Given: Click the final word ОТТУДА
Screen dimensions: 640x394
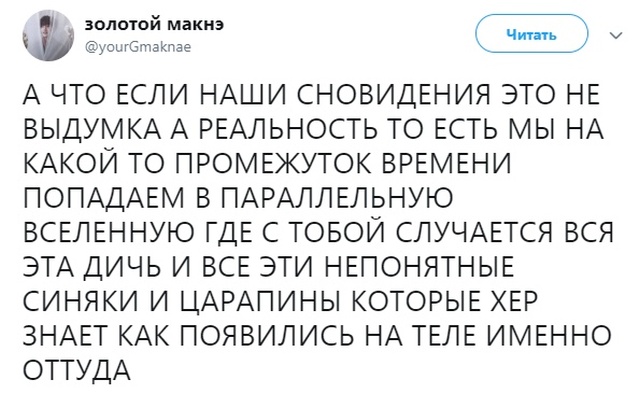Looking at the screenshot, I should (x=77, y=371).
